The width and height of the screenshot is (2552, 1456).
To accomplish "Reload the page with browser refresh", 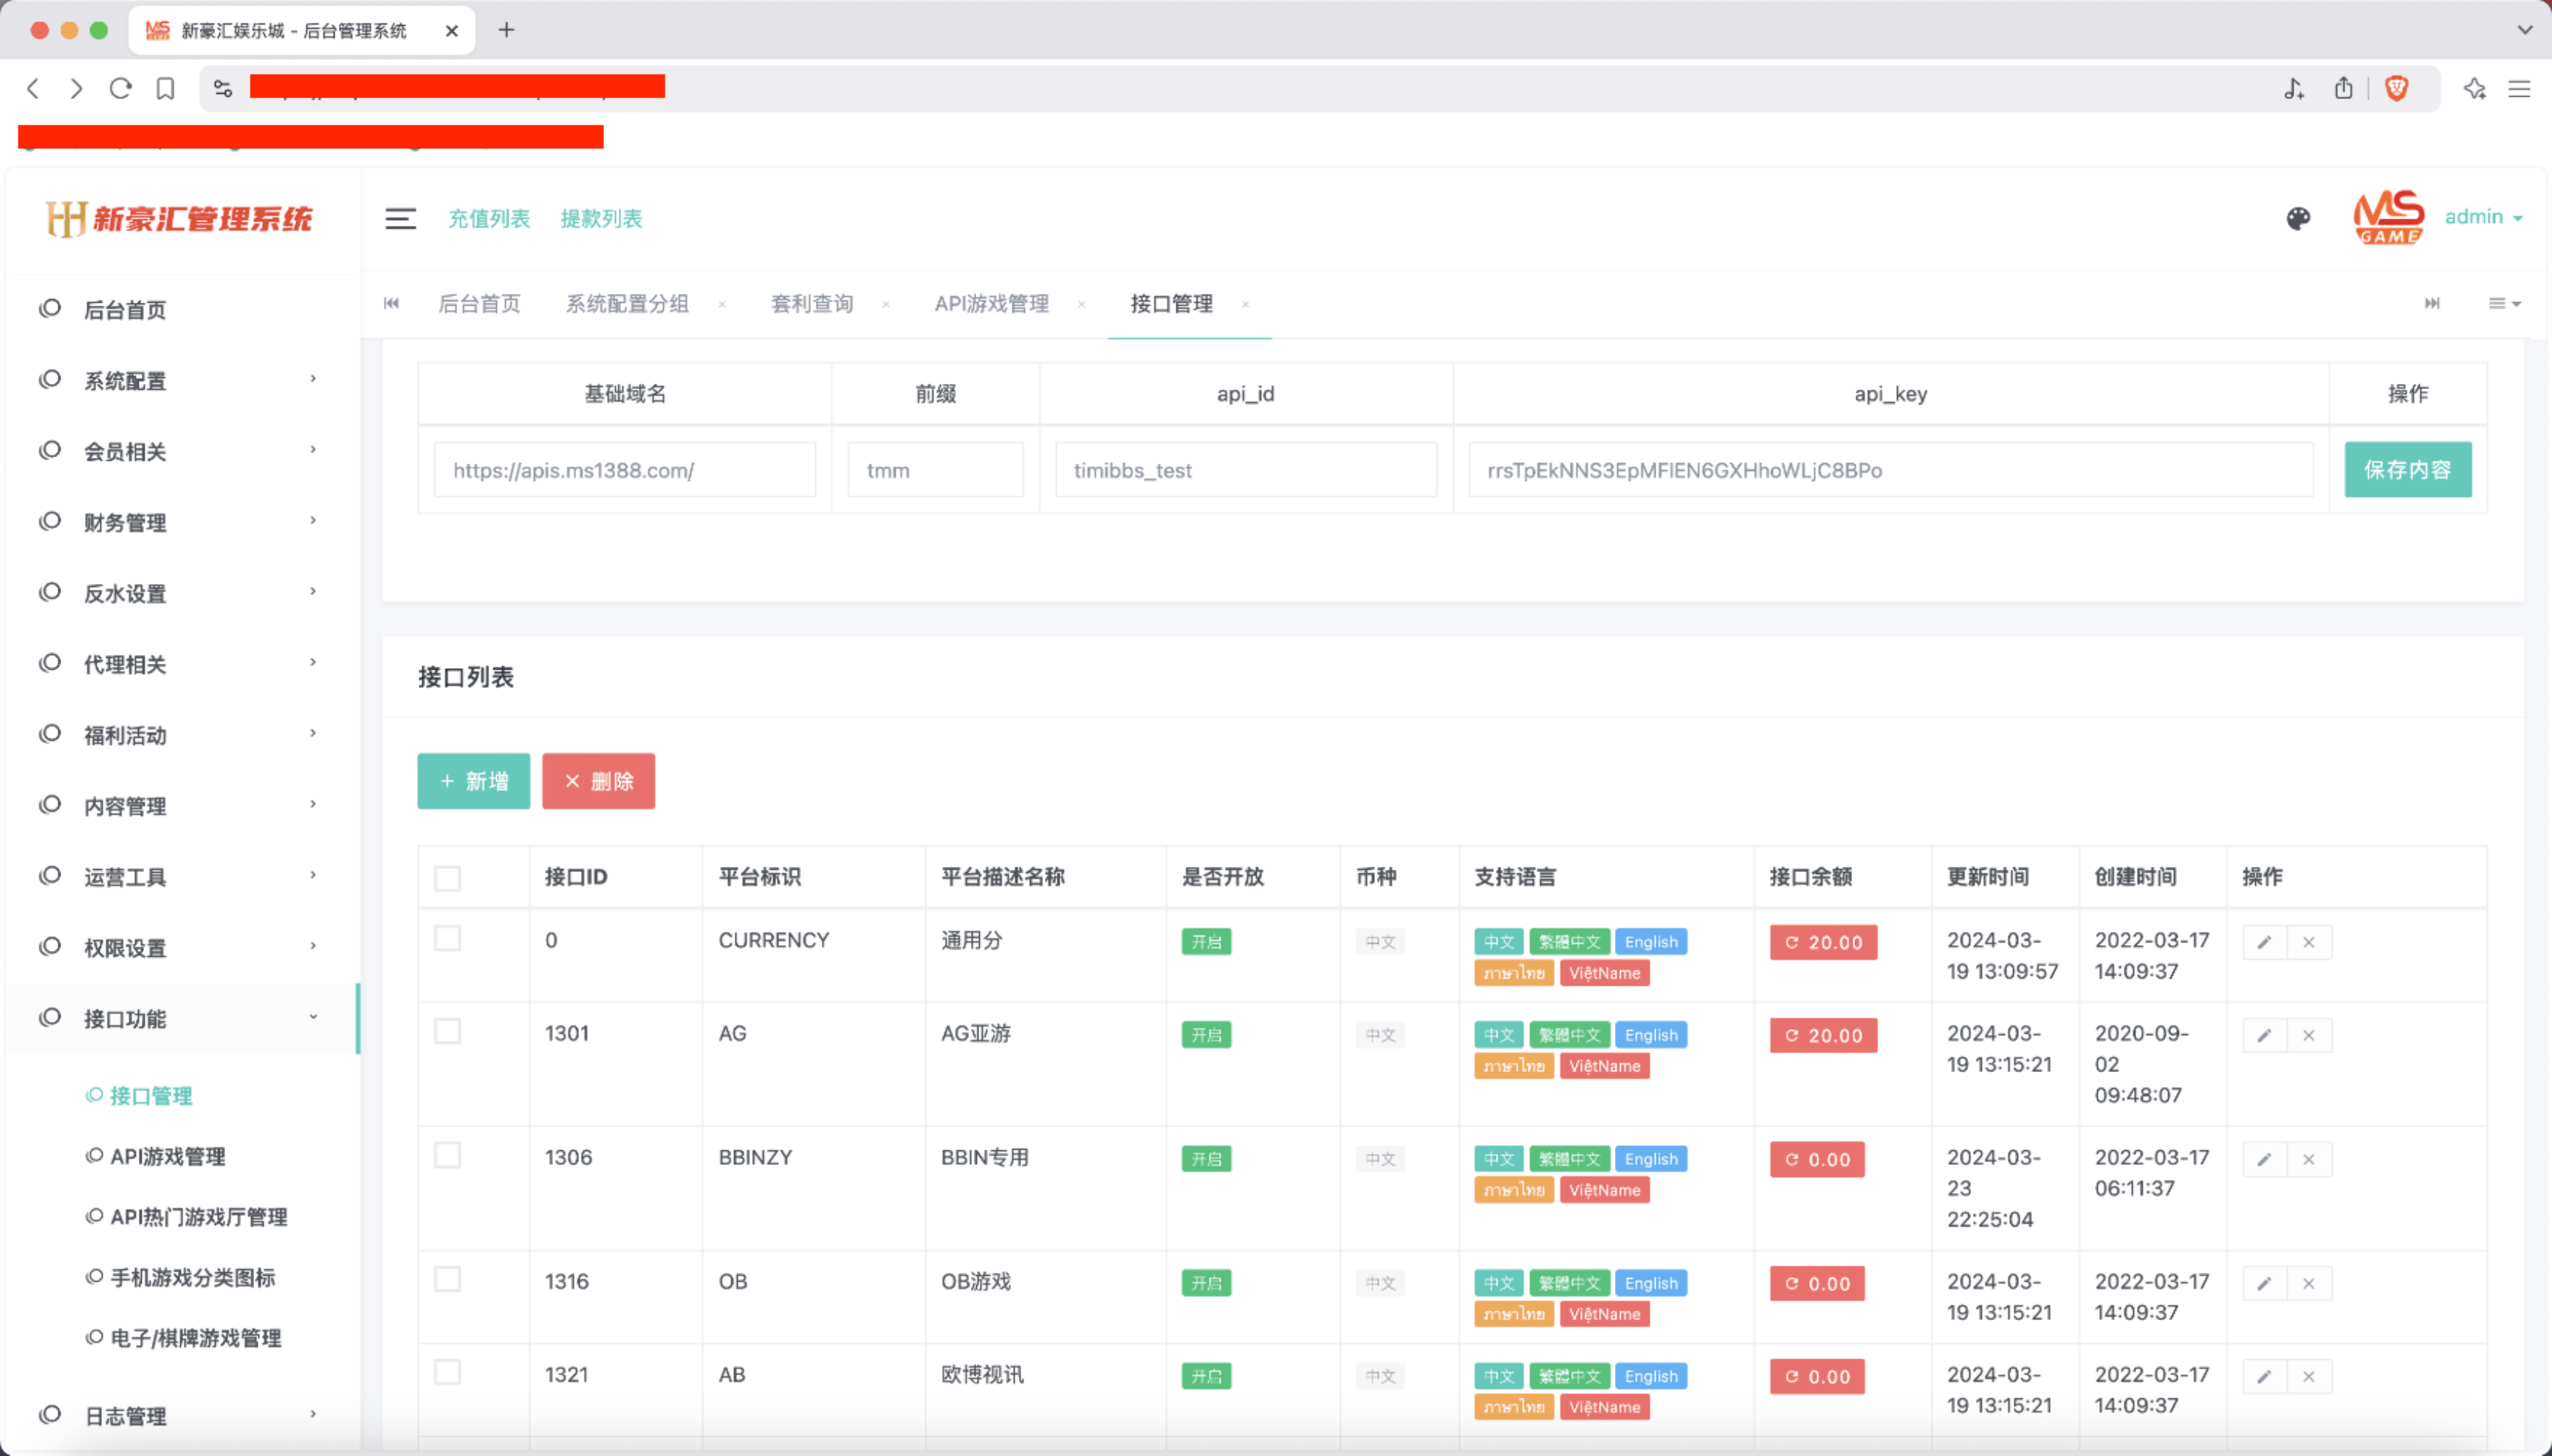I will (121, 88).
